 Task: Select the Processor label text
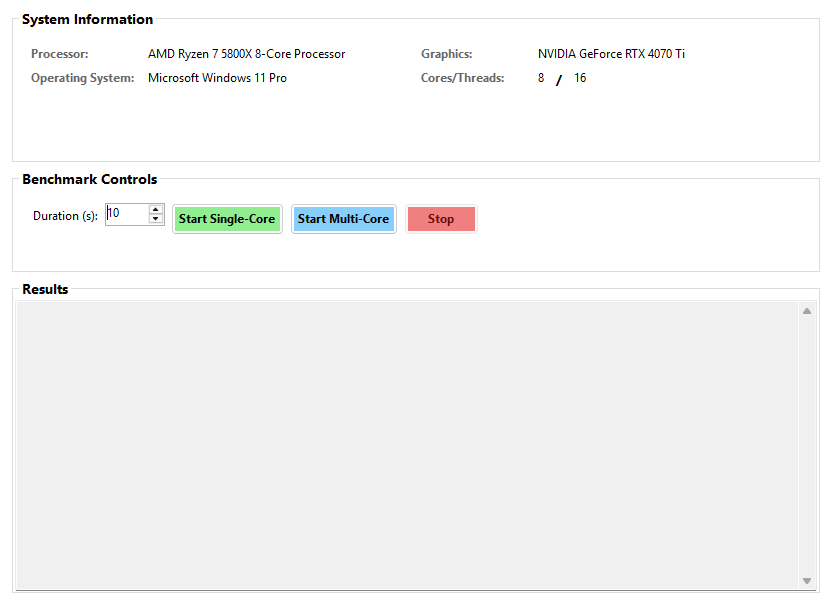(58, 53)
